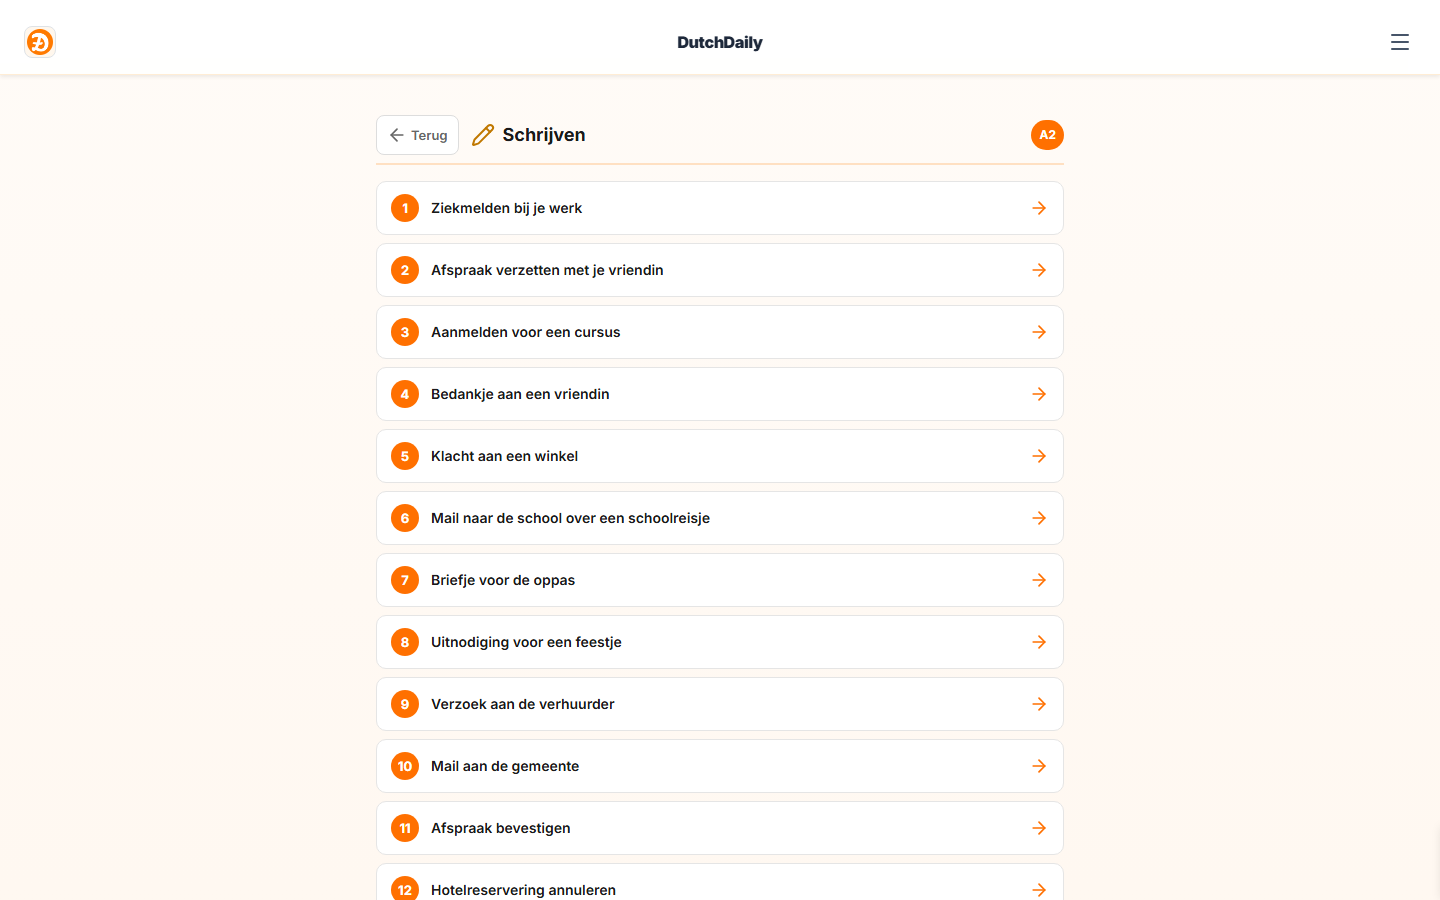This screenshot has height=900, width=1440.
Task: Click arrow on Ziekmelden bij je werk
Action: pyautogui.click(x=1039, y=208)
